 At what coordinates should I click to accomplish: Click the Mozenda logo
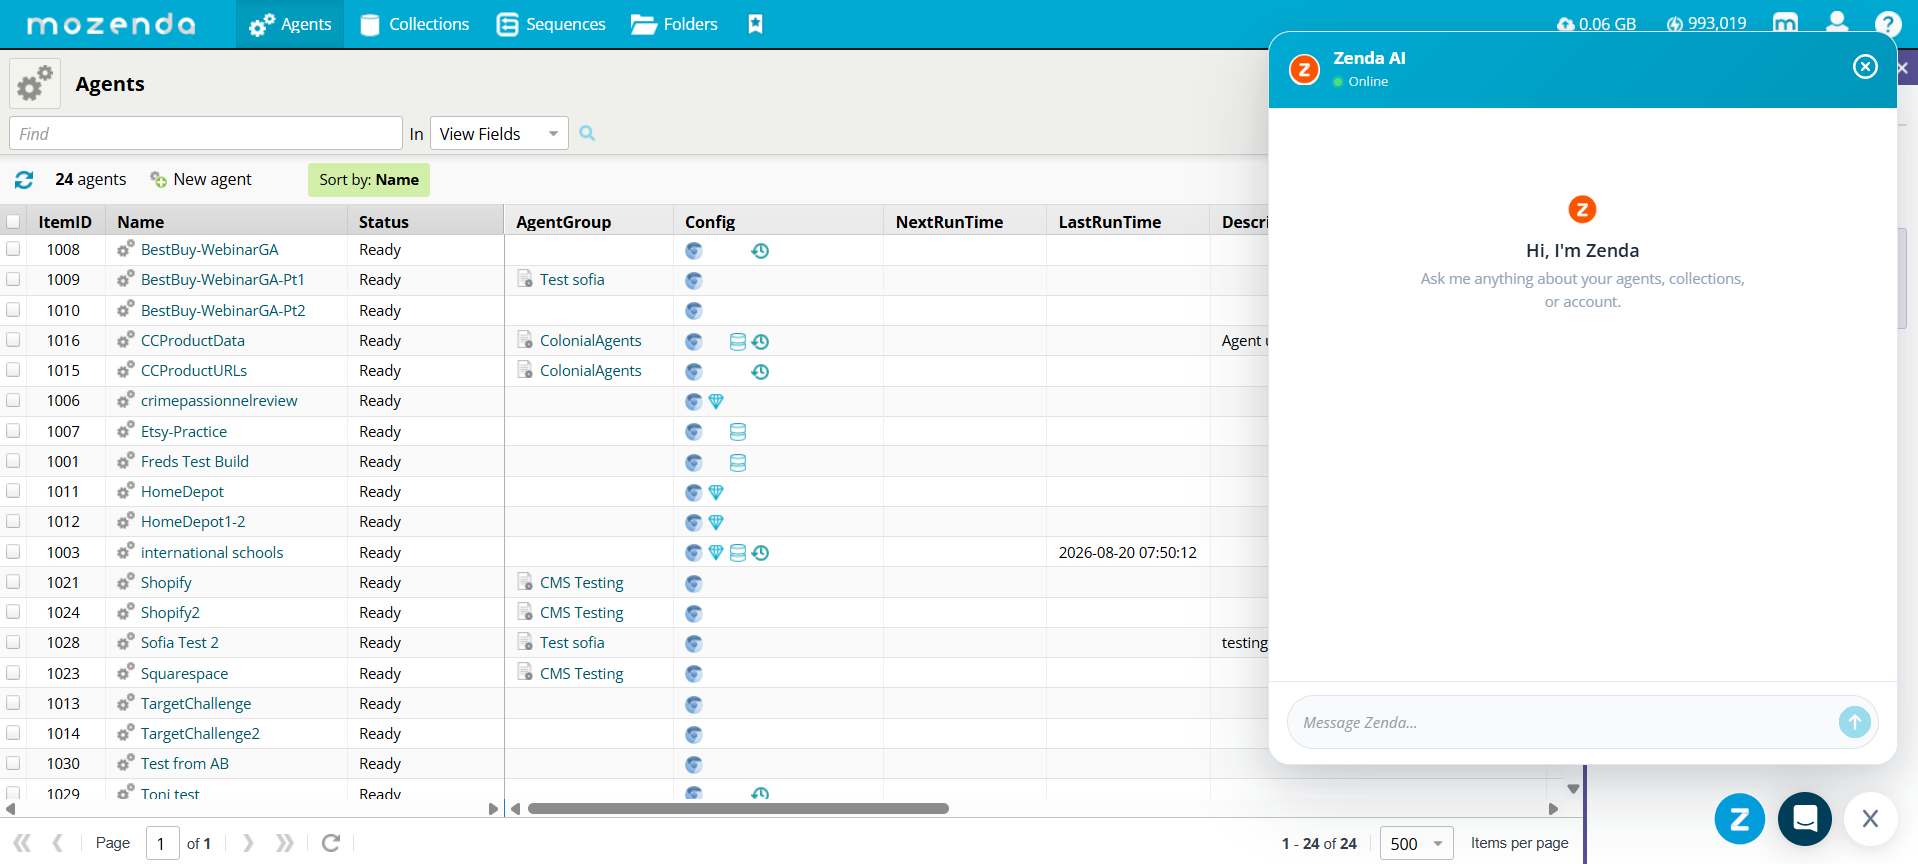pyautogui.click(x=111, y=24)
